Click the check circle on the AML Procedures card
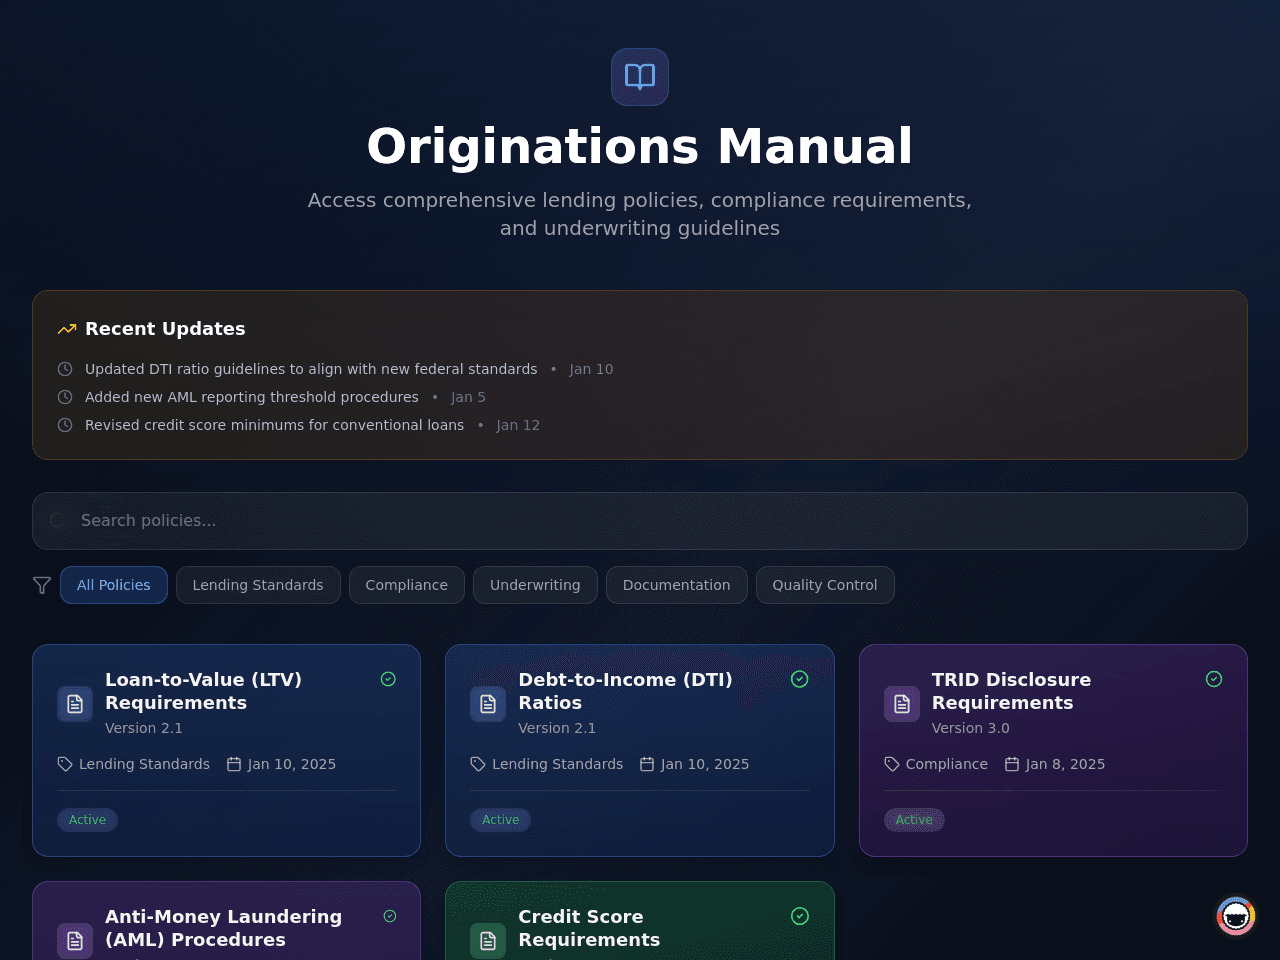Viewport: 1280px width, 960px height. coord(390,916)
